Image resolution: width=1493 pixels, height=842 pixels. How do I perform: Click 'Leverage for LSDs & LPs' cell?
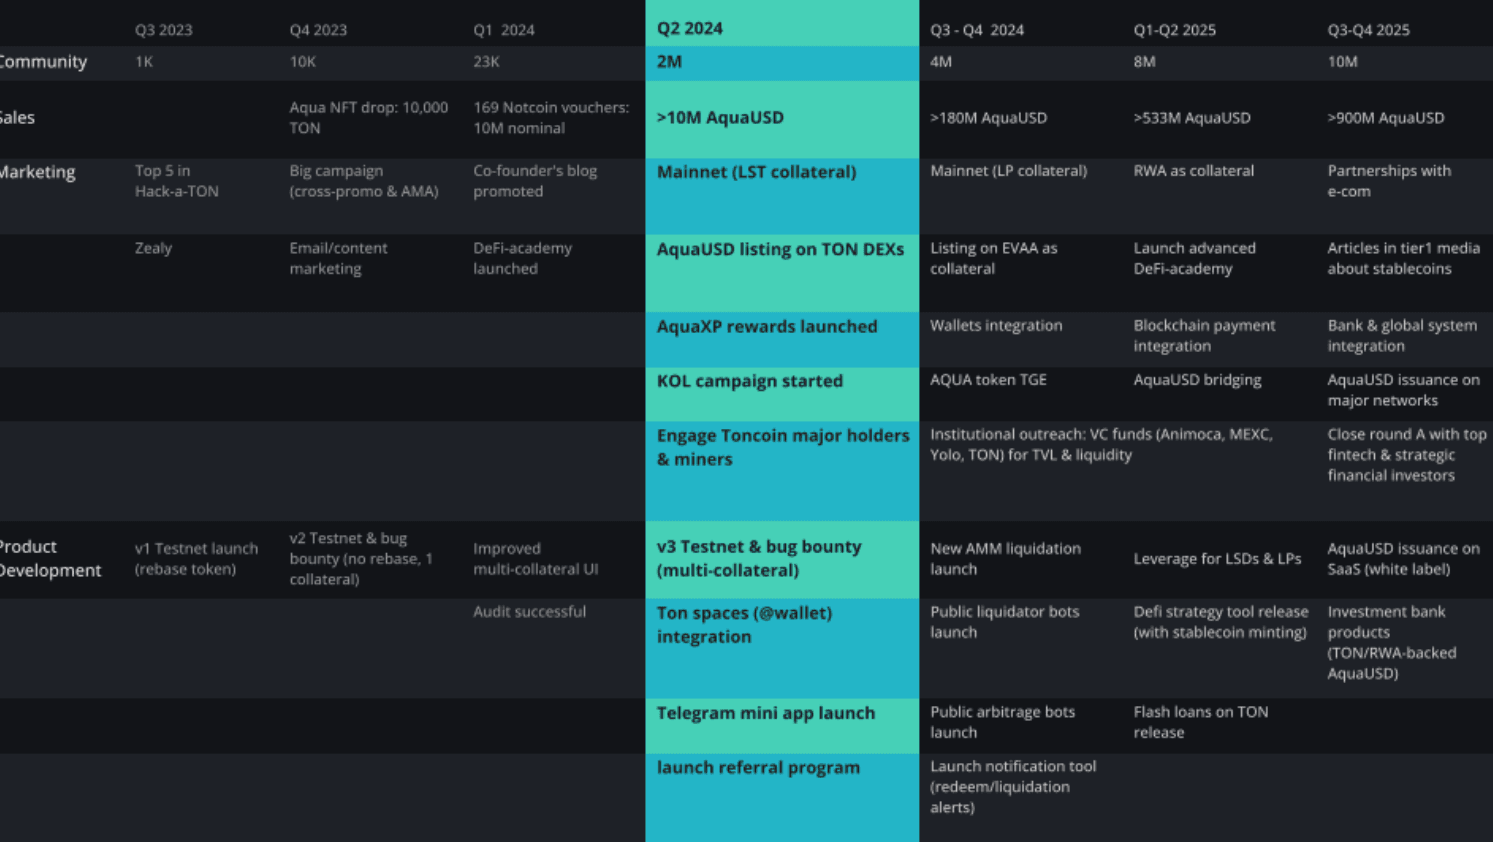pyautogui.click(x=1217, y=558)
